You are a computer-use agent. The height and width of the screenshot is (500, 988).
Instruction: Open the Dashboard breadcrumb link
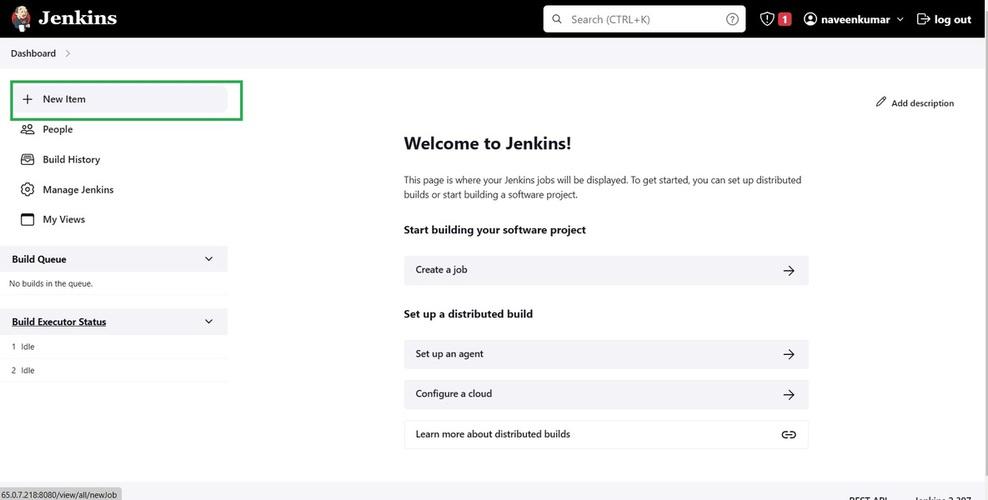click(33, 53)
